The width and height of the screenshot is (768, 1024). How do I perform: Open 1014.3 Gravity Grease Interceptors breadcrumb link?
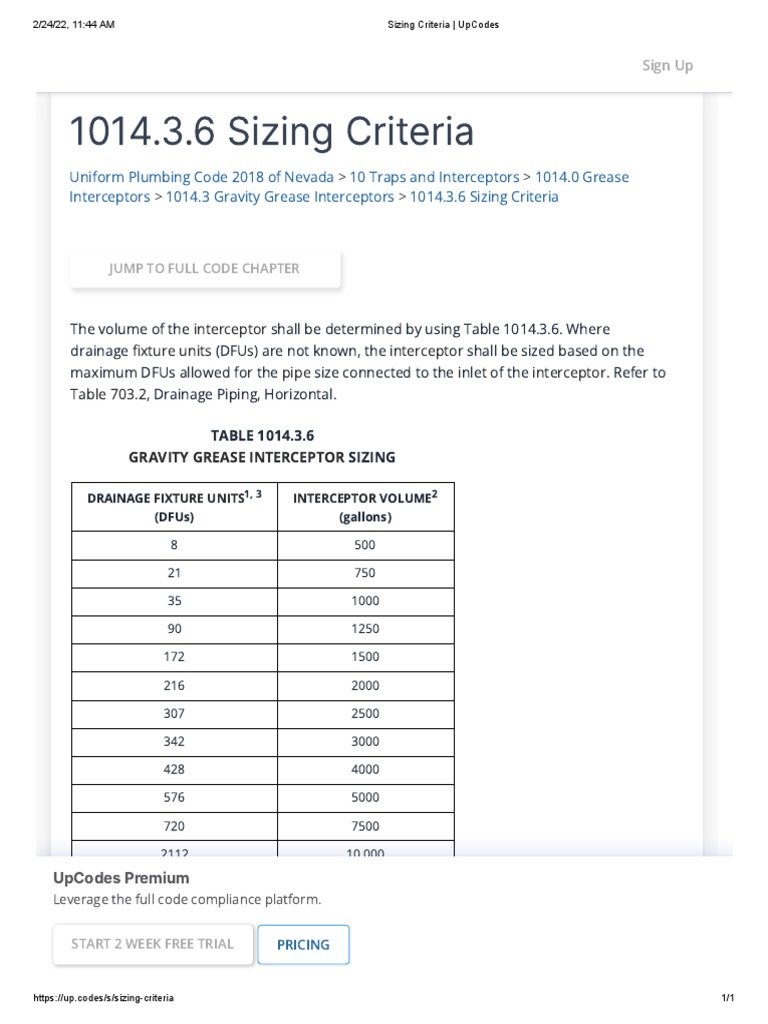pyautogui.click(x=280, y=197)
